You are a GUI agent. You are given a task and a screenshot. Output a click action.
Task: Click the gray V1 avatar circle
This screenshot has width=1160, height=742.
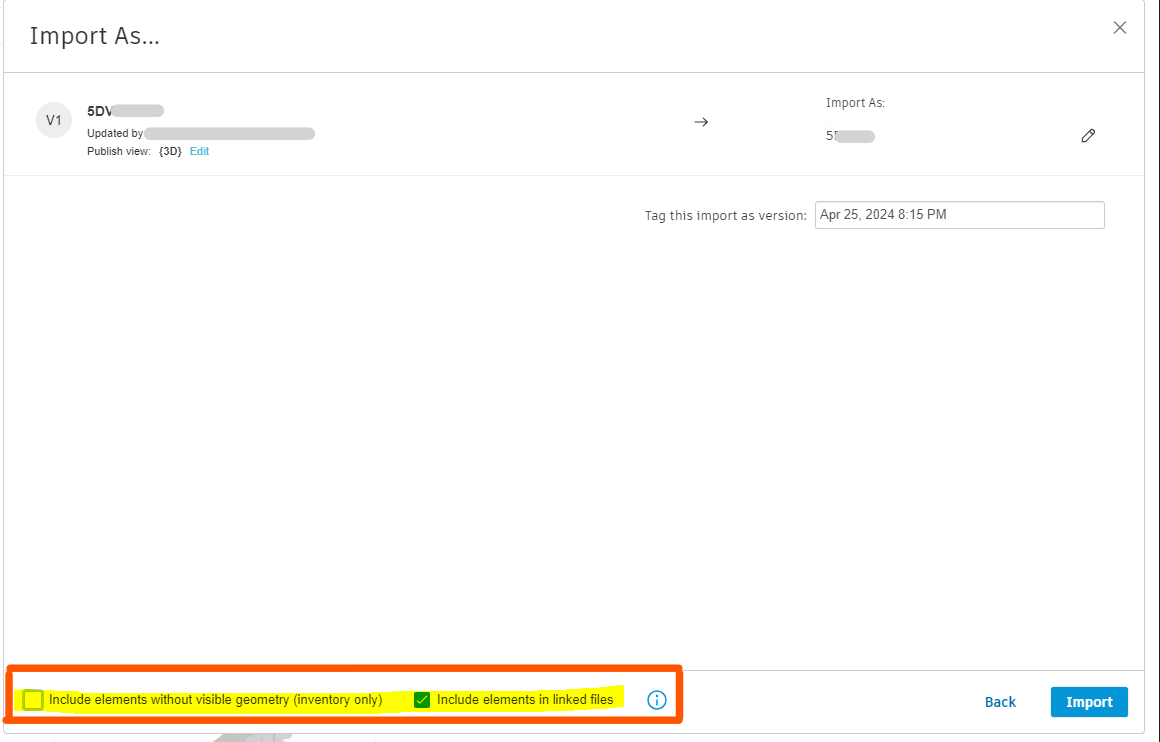(54, 119)
